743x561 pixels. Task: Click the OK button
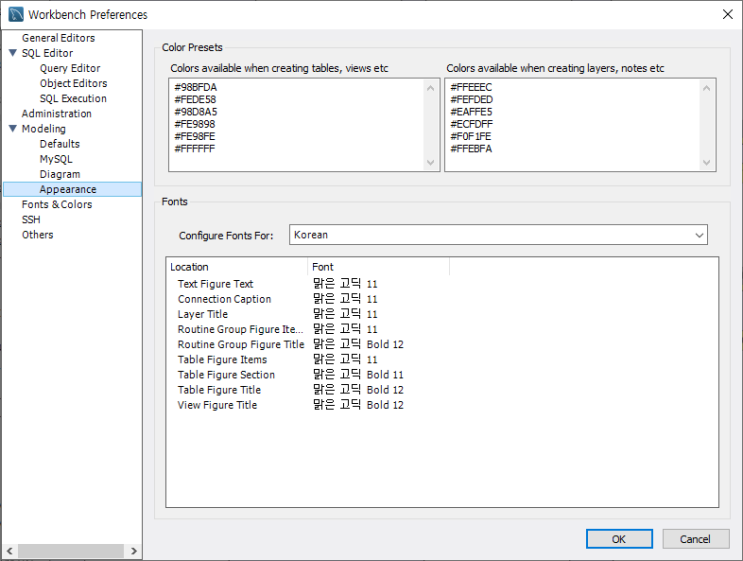click(618, 539)
